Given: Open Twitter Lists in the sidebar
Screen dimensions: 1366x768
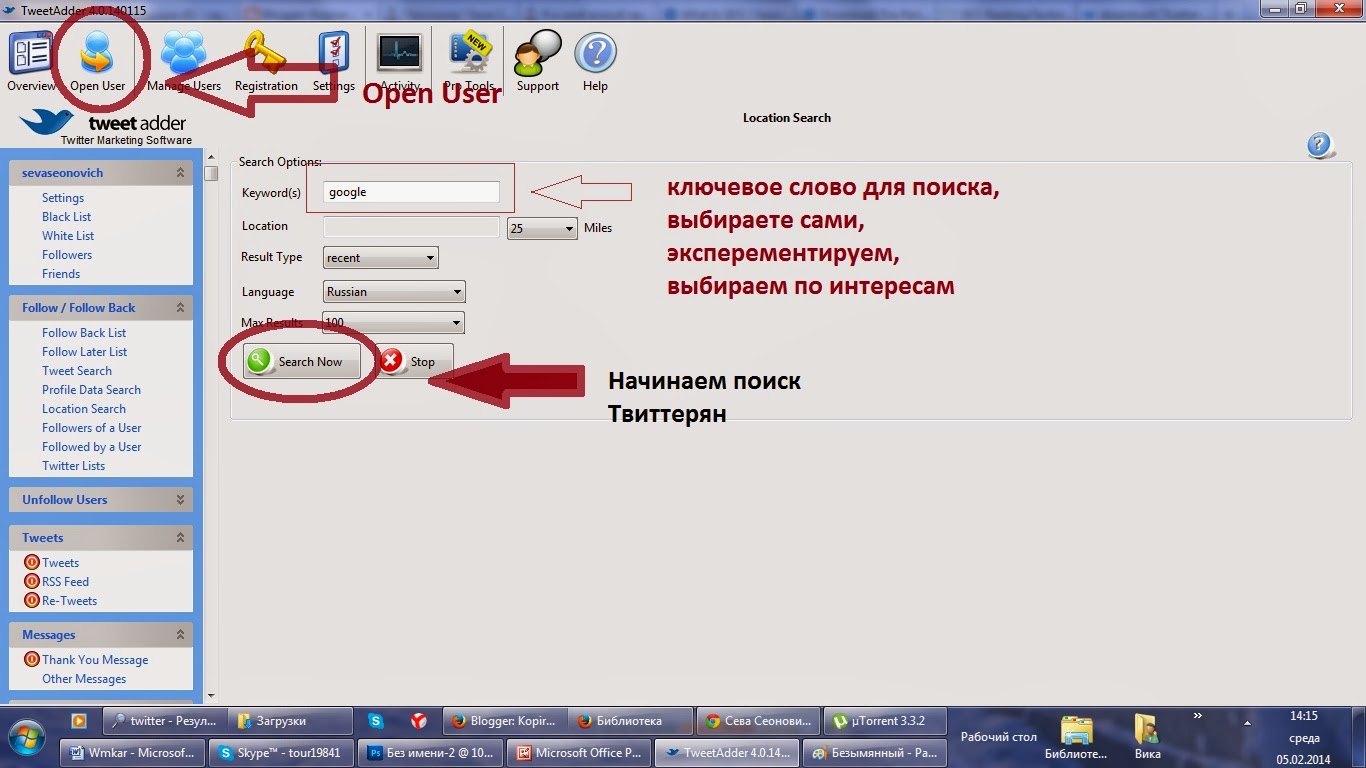Looking at the screenshot, I should click(73, 466).
